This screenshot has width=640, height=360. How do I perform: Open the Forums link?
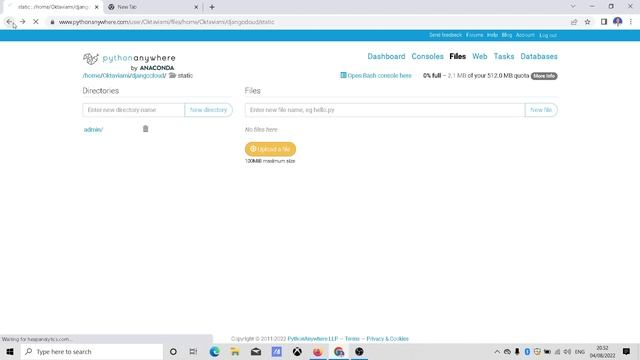pyautogui.click(x=474, y=35)
